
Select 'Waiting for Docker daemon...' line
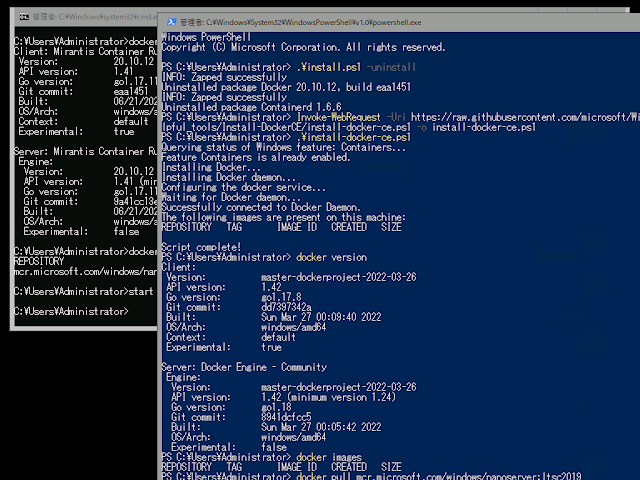(231, 197)
